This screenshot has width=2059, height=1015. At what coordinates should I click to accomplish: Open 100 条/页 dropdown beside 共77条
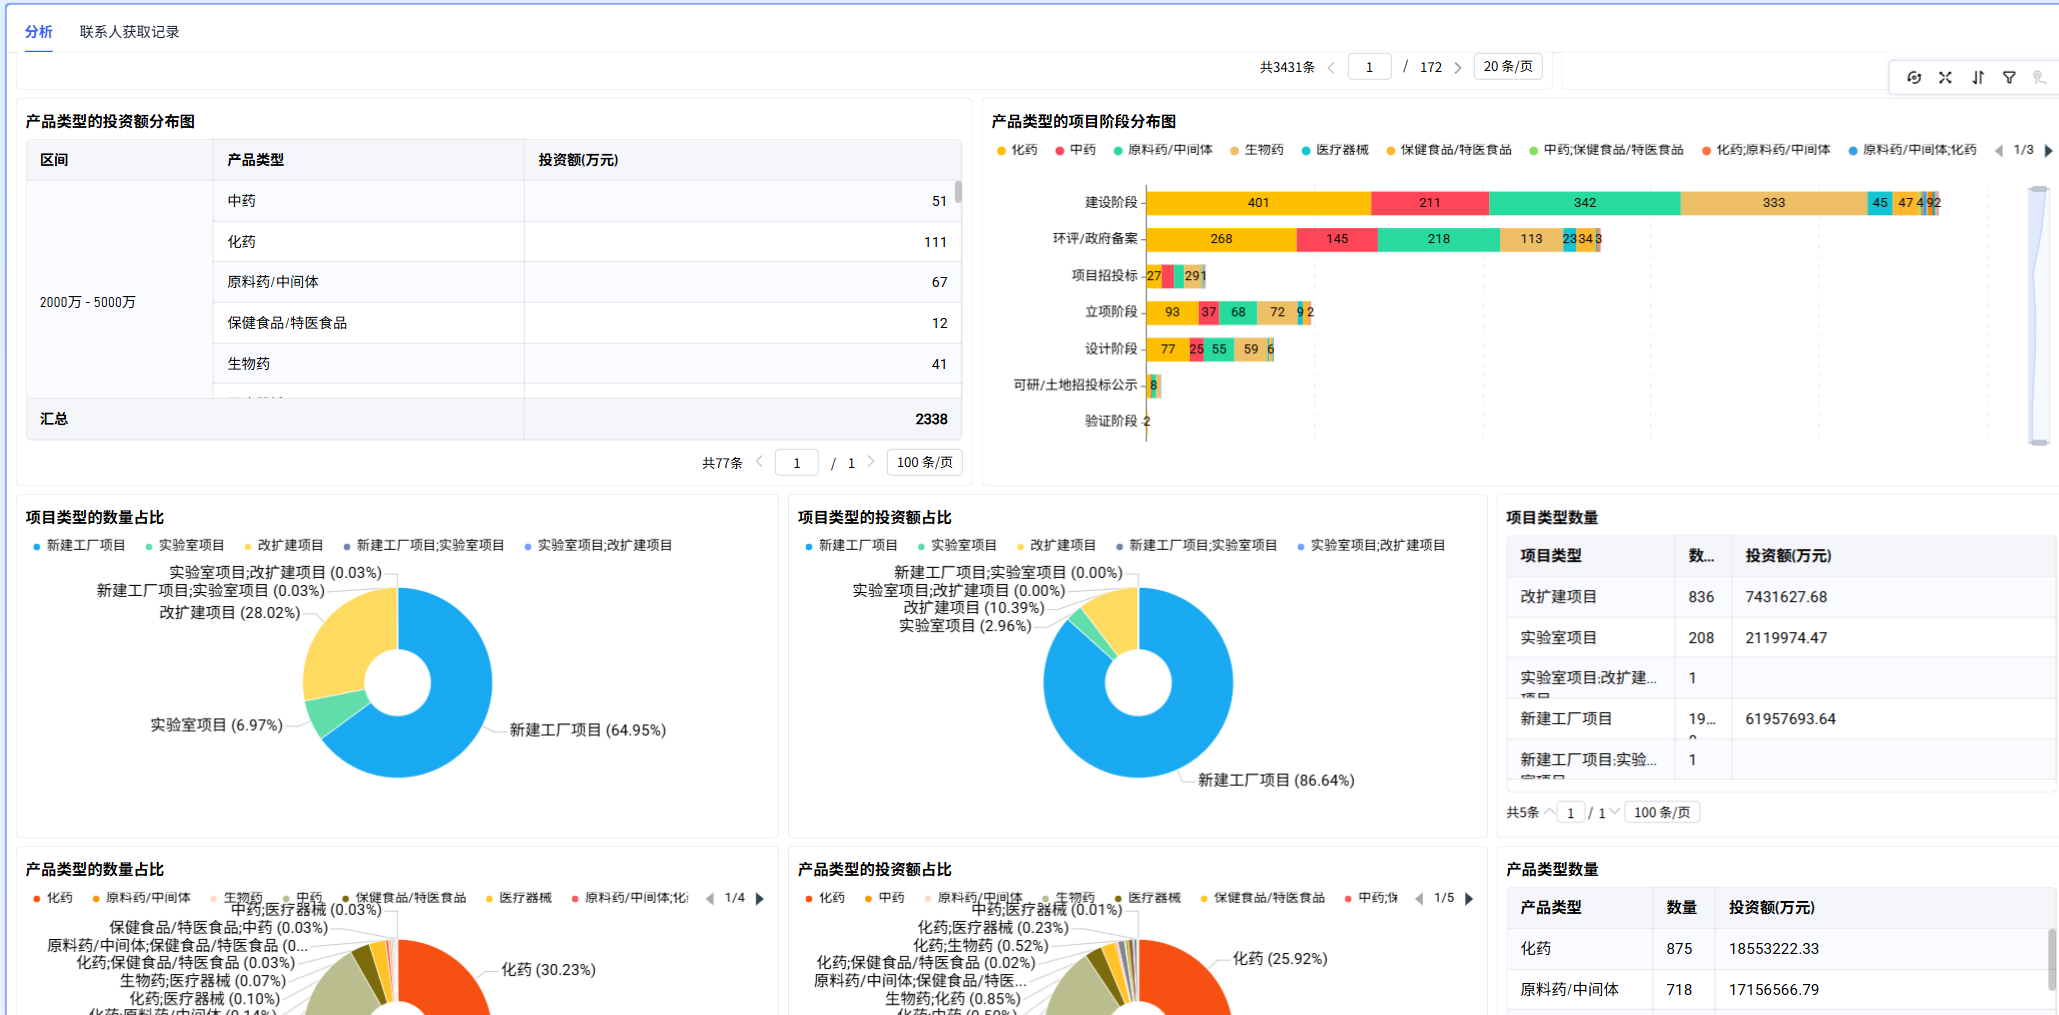pyautogui.click(x=924, y=462)
